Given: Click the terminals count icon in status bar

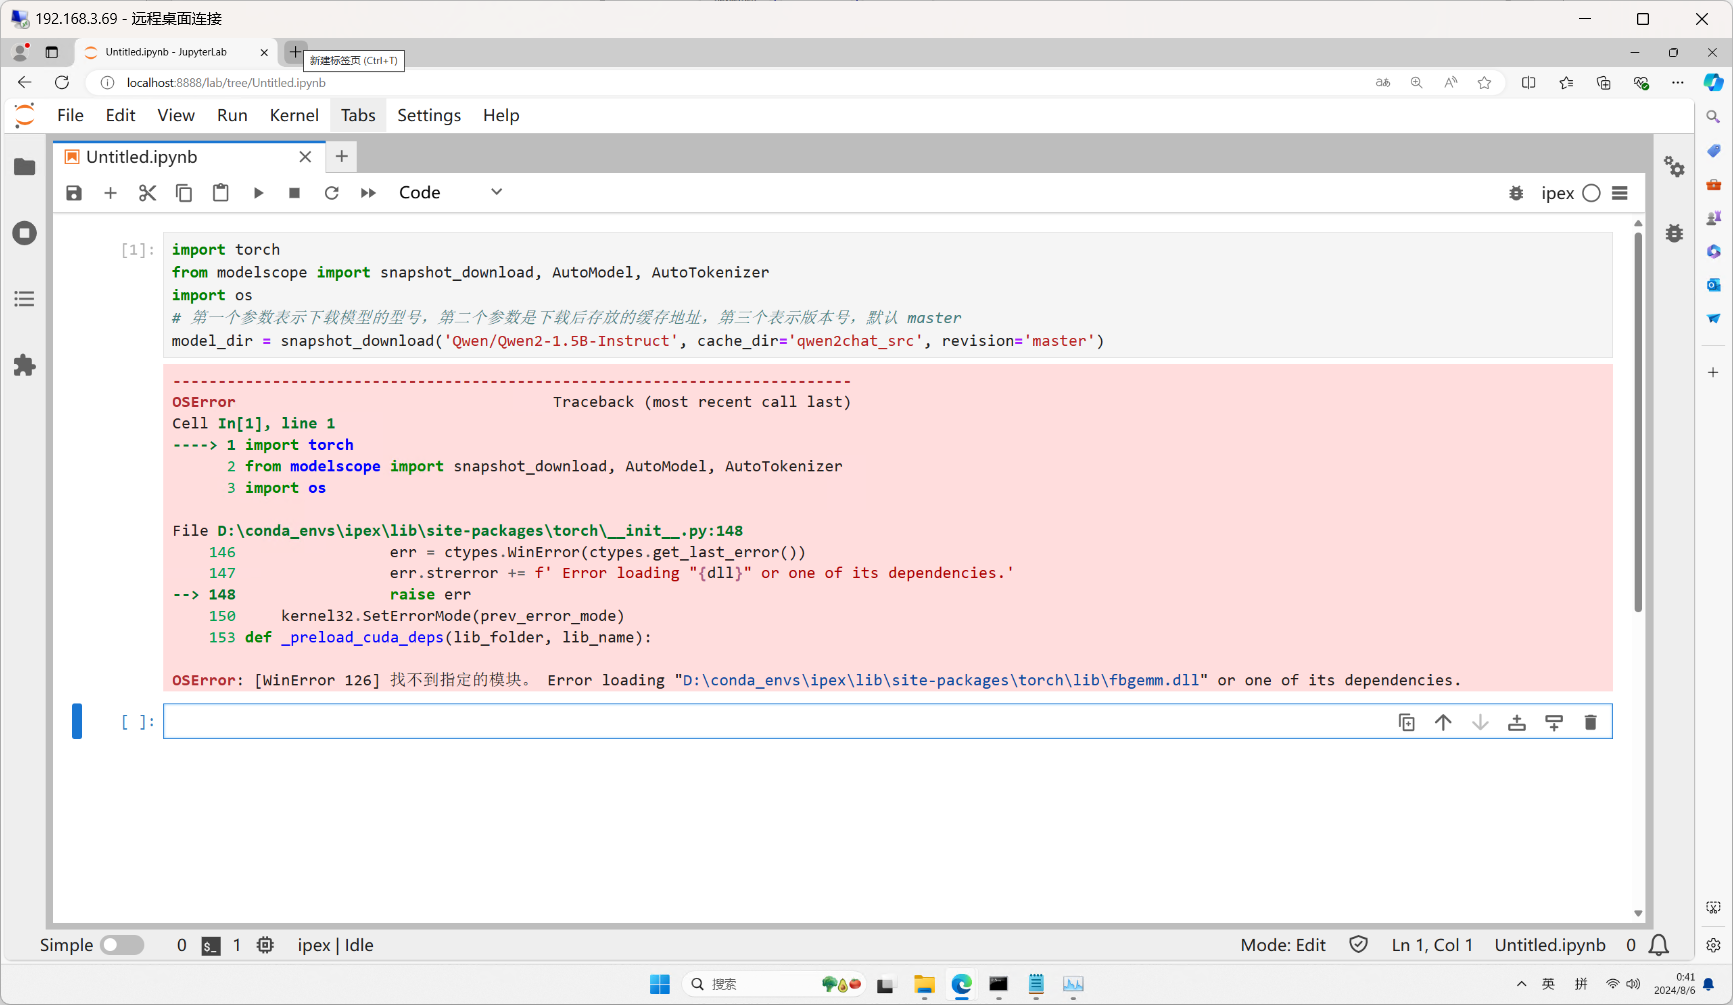Looking at the screenshot, I should [211, 945].
